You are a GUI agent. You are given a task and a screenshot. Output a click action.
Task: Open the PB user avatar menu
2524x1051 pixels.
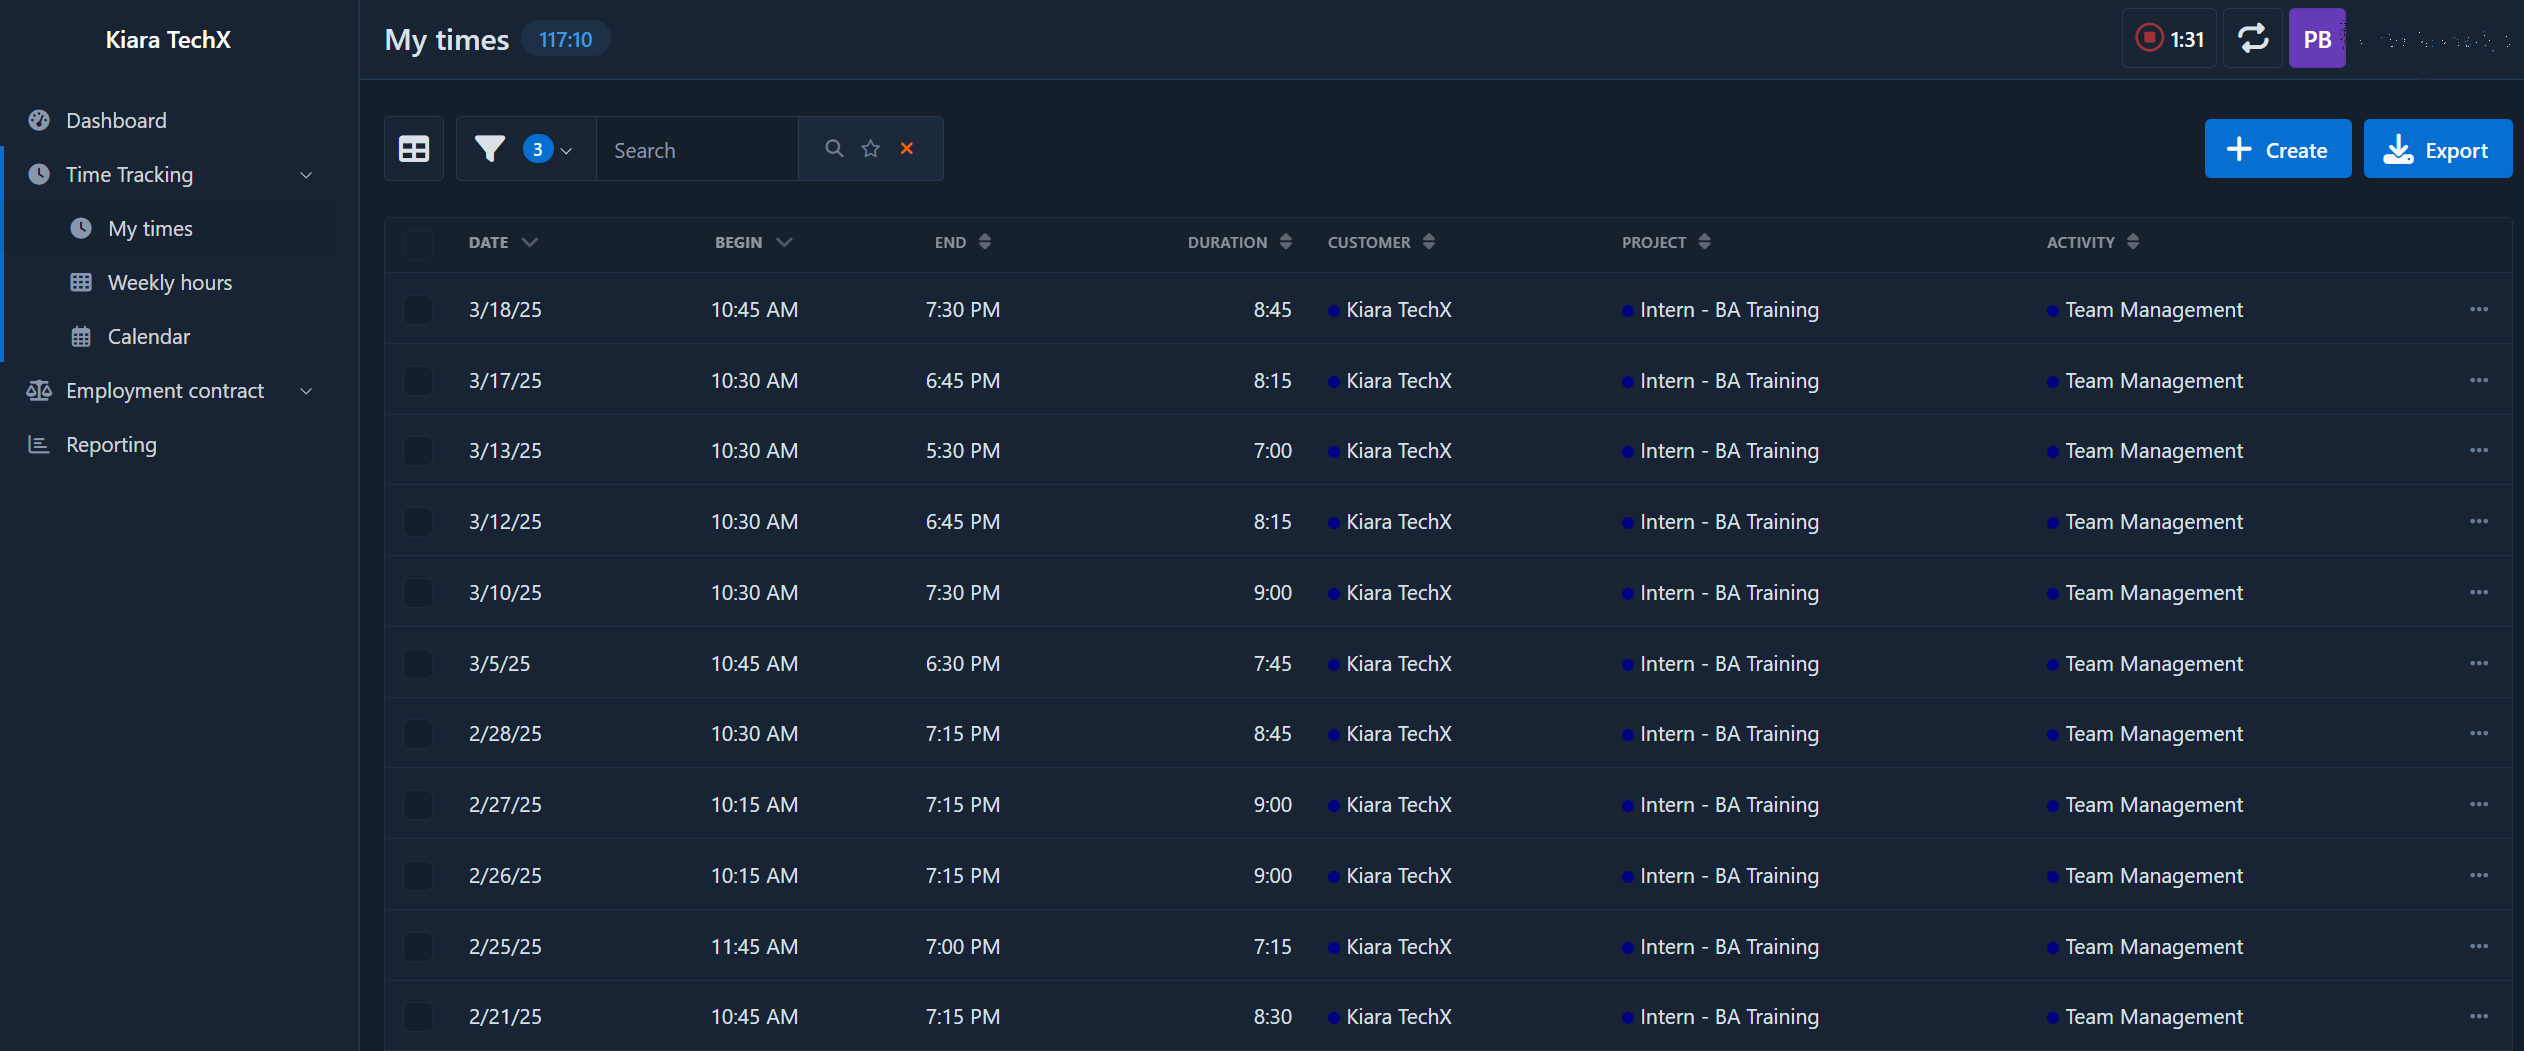click(x=2316, y=39)
